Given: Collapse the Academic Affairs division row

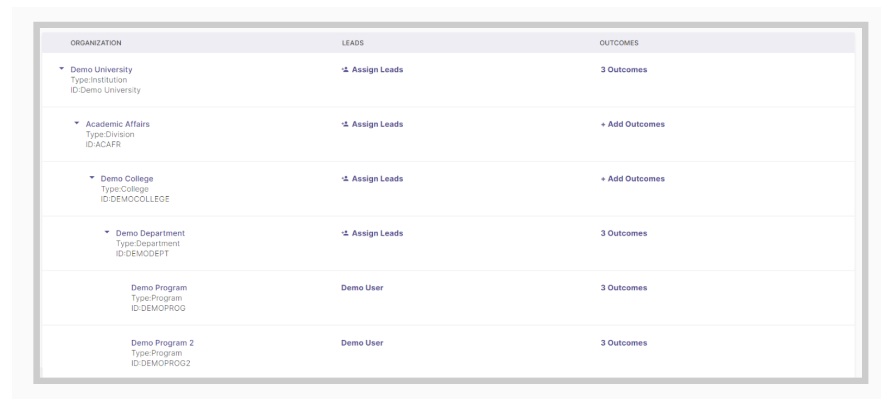Looking at the screenshot, I should click(76, 123).
